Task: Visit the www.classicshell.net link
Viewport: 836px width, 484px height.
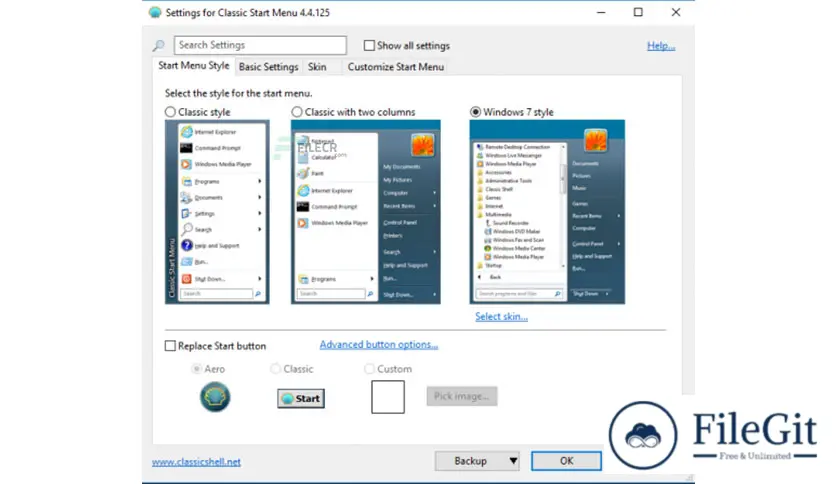Action: pos(196,462)
